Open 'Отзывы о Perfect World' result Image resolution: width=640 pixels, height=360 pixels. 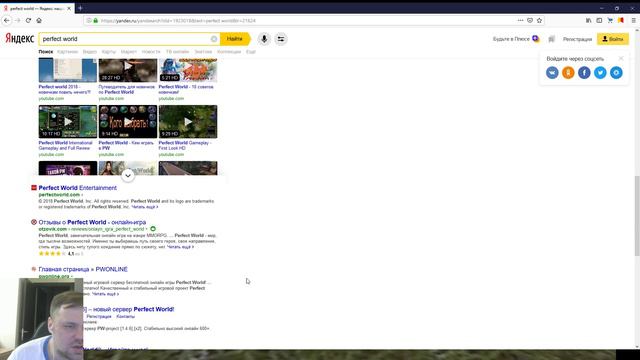click(92, 222)
